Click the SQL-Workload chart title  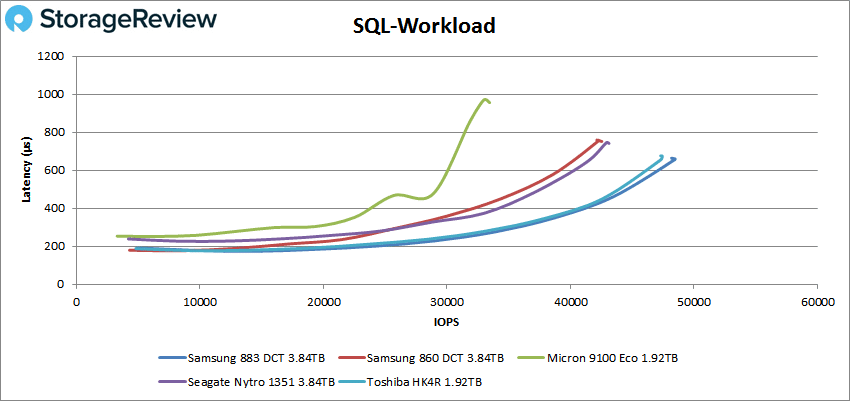424,25
